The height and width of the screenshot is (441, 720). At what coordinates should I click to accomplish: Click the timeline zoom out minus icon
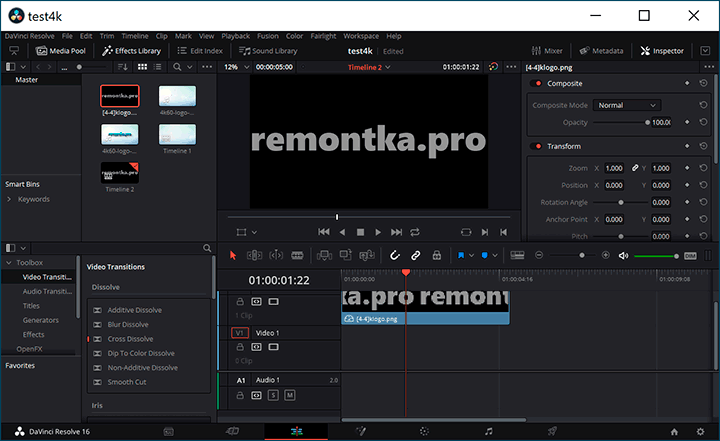[539, 255]
